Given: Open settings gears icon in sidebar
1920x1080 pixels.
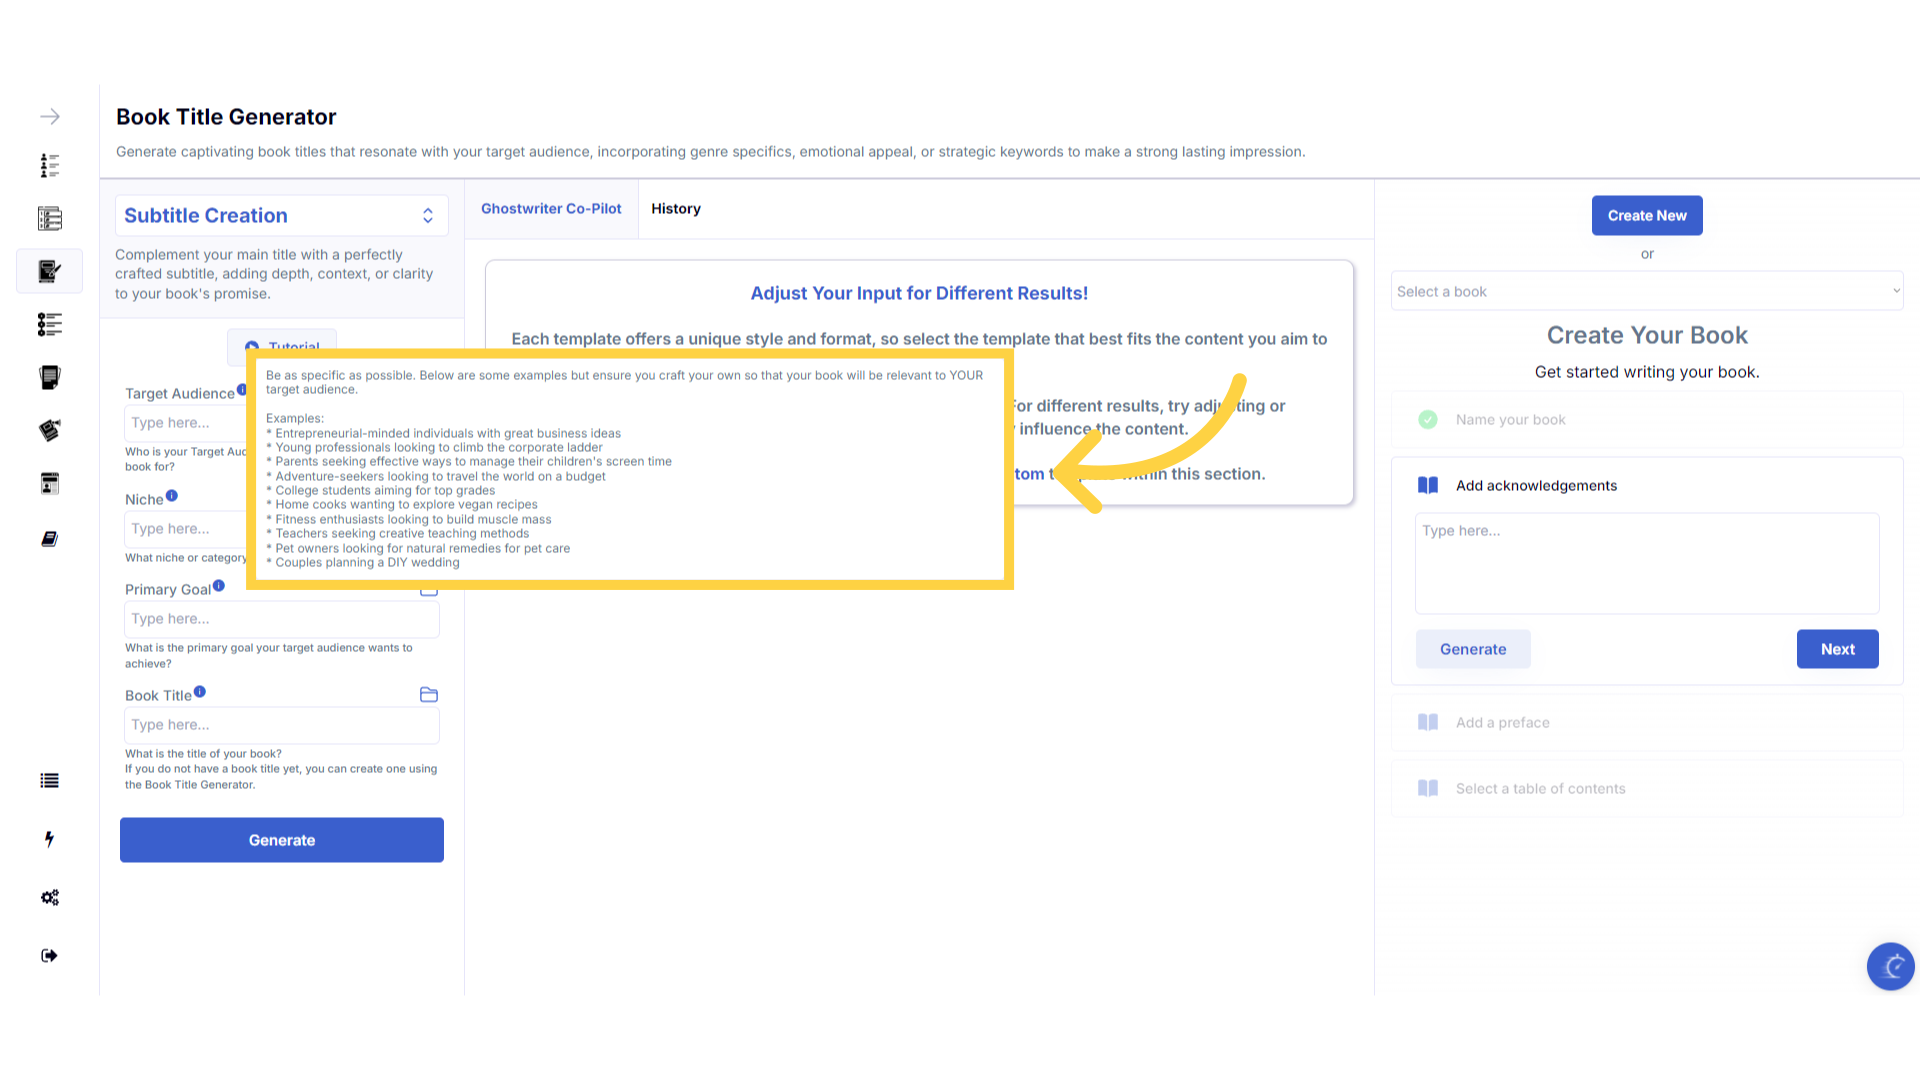Looking at the screenshot, I should tap(50, 897).
